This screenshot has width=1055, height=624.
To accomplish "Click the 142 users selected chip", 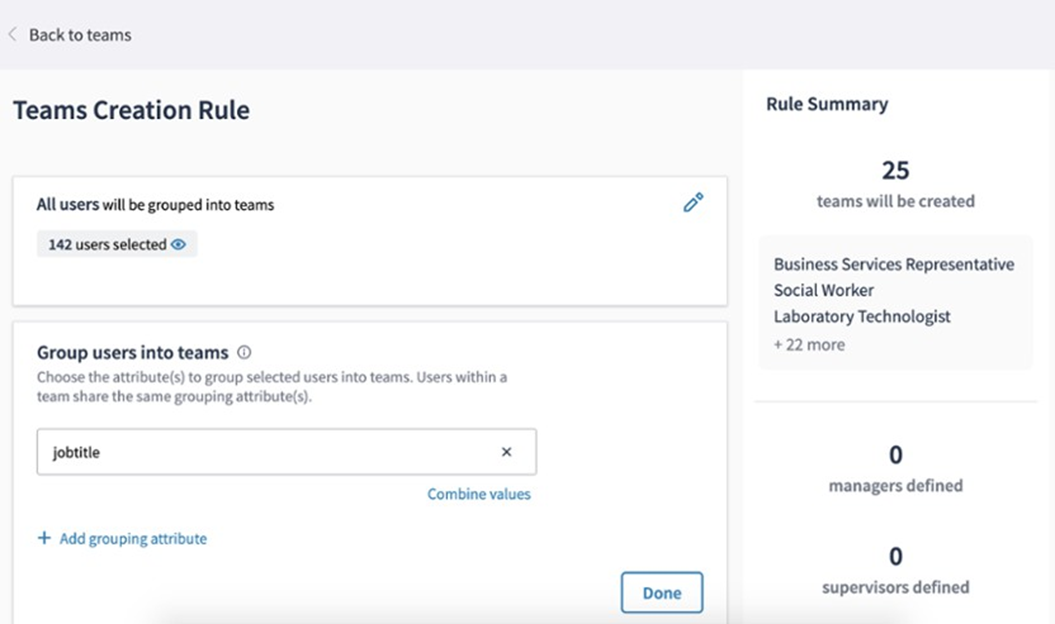I will tap(108, 245).
